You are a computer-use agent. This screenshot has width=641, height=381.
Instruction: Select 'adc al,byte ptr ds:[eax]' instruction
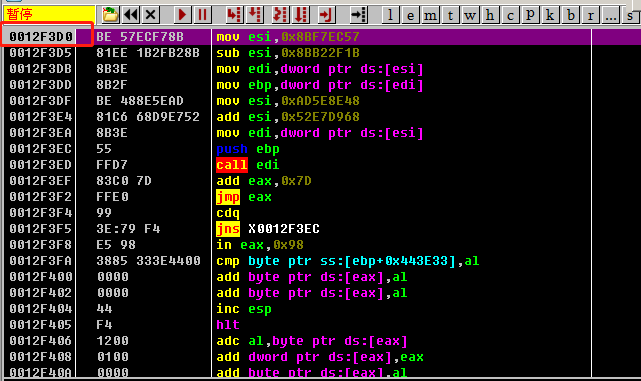tap(312, 341)
